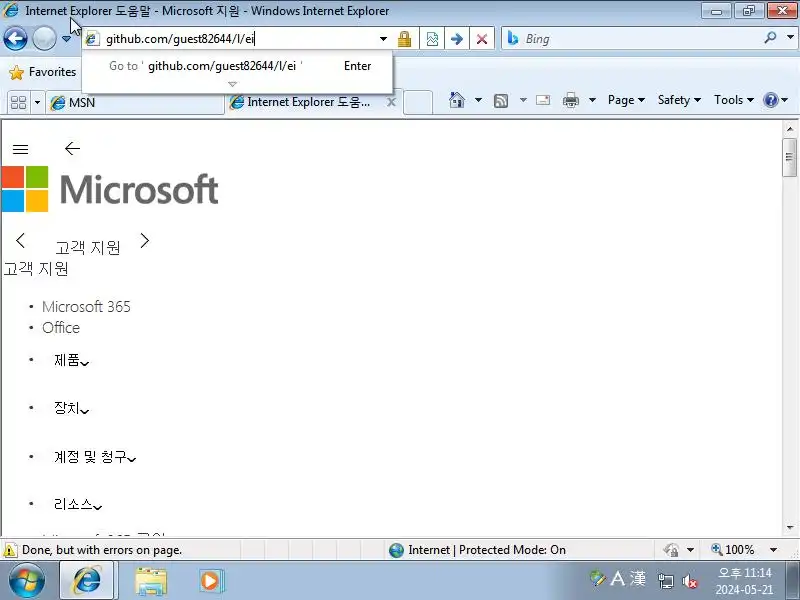Open a new blank tab

click(x=418, y=102)
